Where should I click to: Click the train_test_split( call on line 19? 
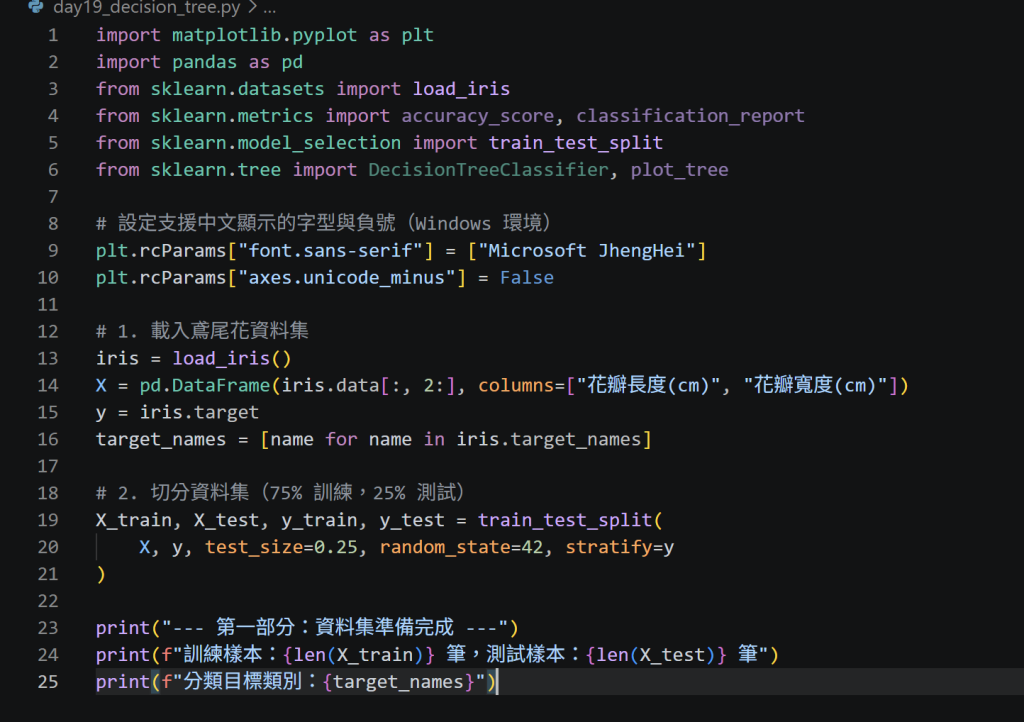(570, 520)
